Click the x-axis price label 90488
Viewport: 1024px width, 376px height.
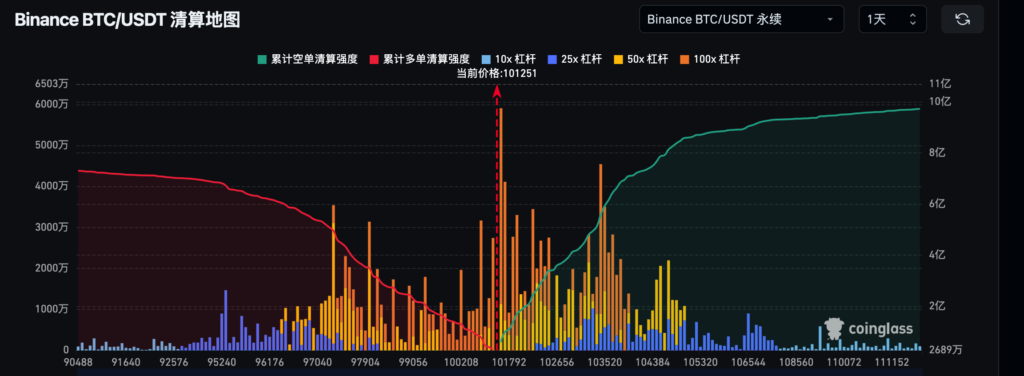77,362
